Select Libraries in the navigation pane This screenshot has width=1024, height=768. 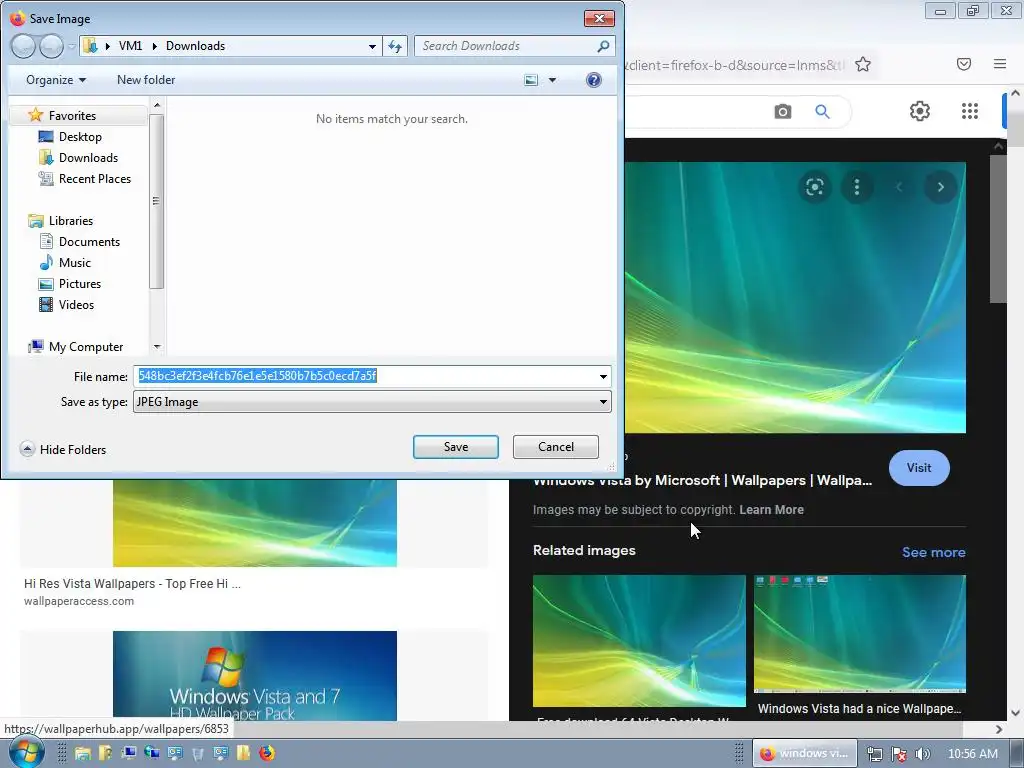[x=71, y=221]
